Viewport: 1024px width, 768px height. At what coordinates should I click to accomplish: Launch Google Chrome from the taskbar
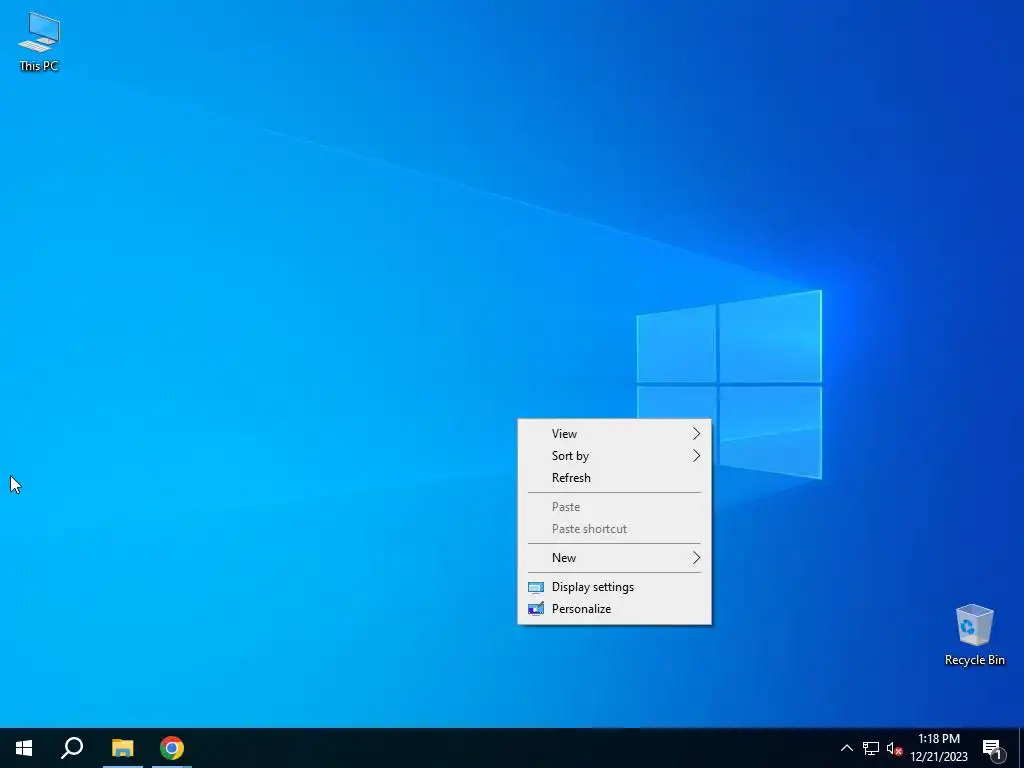coord(172,748)
